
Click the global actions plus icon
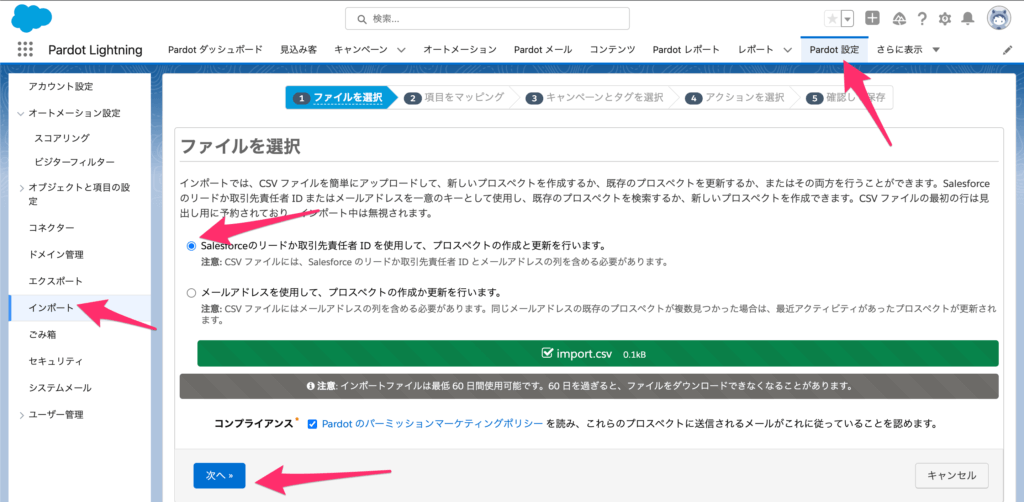pyautogui.click(x=872, y=18)
